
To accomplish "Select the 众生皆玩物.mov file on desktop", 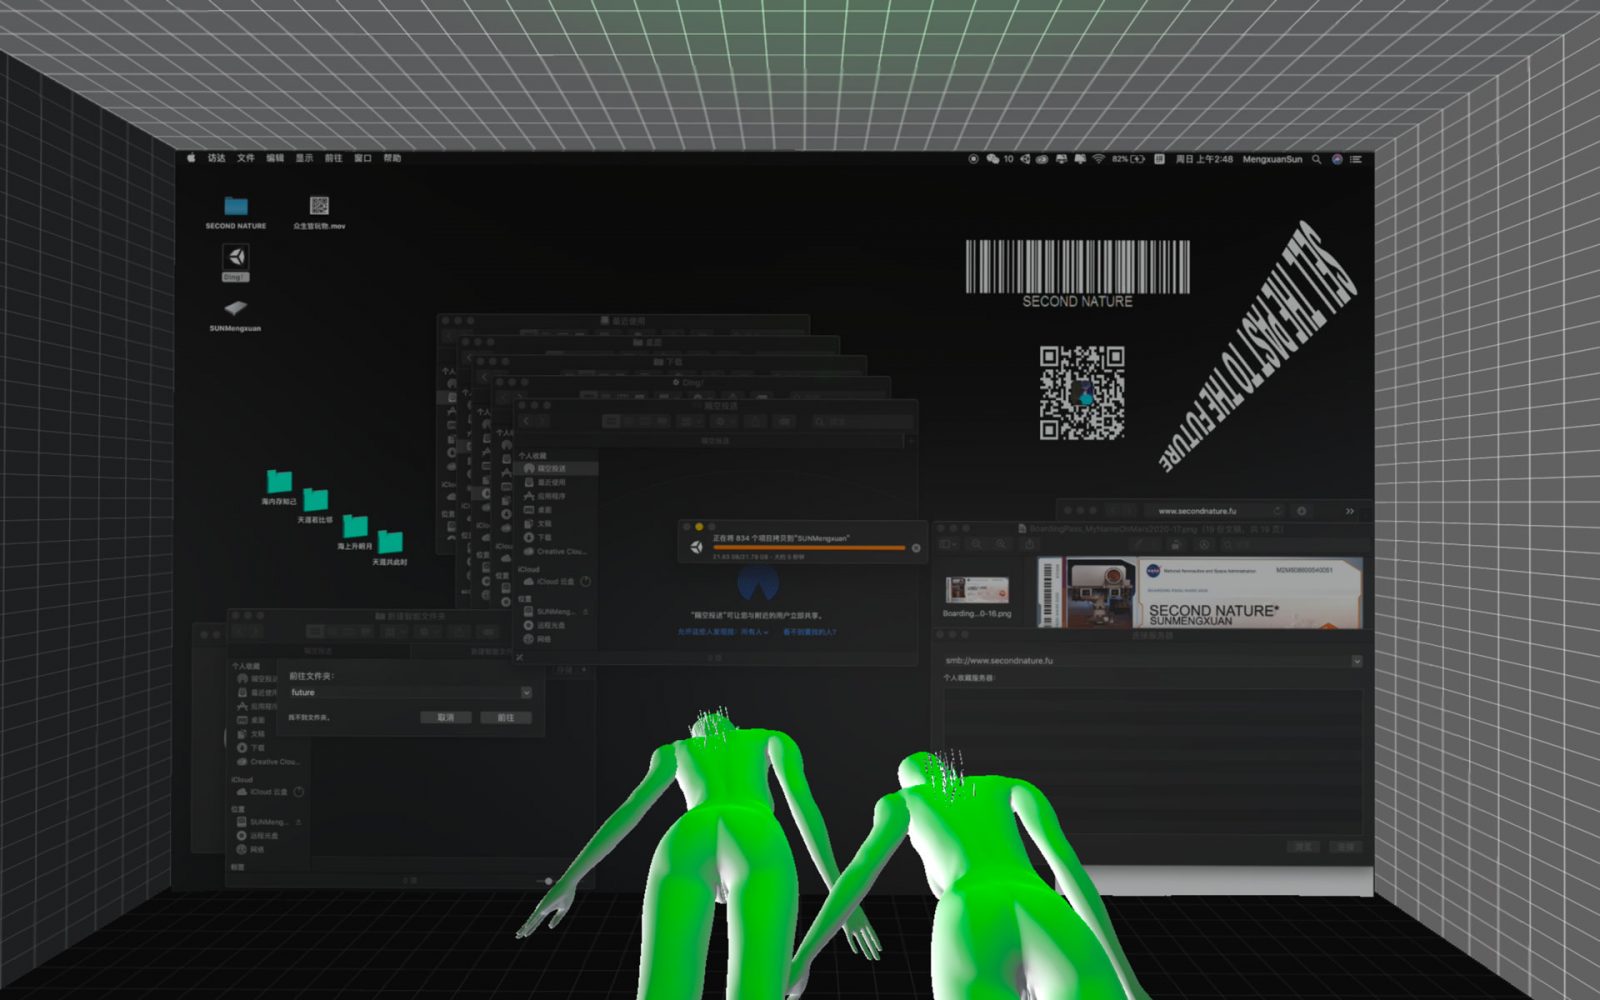I will pos(319,212).
